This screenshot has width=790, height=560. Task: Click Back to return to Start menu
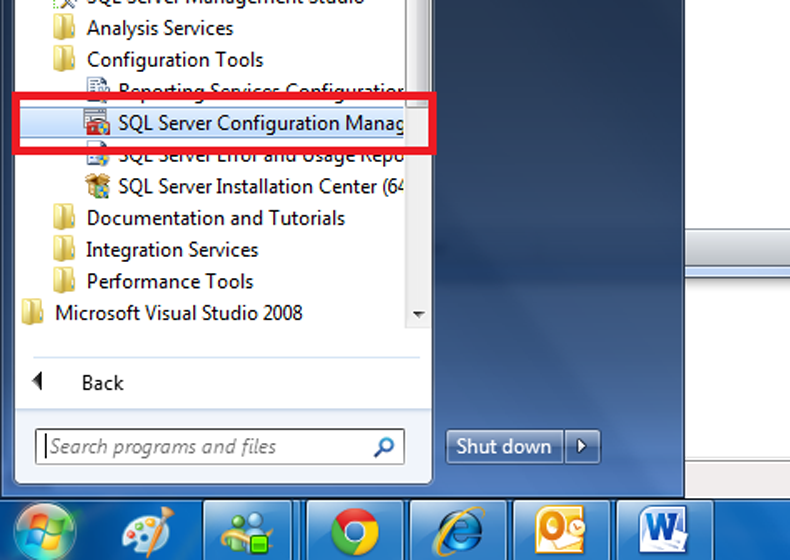pyautogui.click(x=102, y=383)
